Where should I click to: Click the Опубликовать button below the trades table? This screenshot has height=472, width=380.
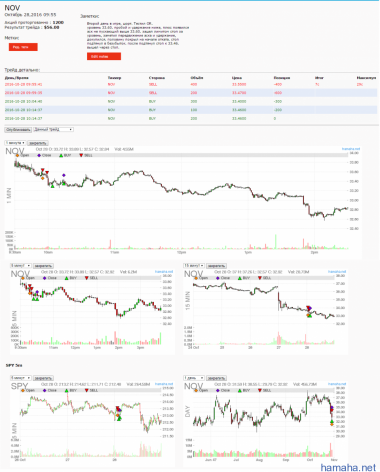click(x=18, y=130)
